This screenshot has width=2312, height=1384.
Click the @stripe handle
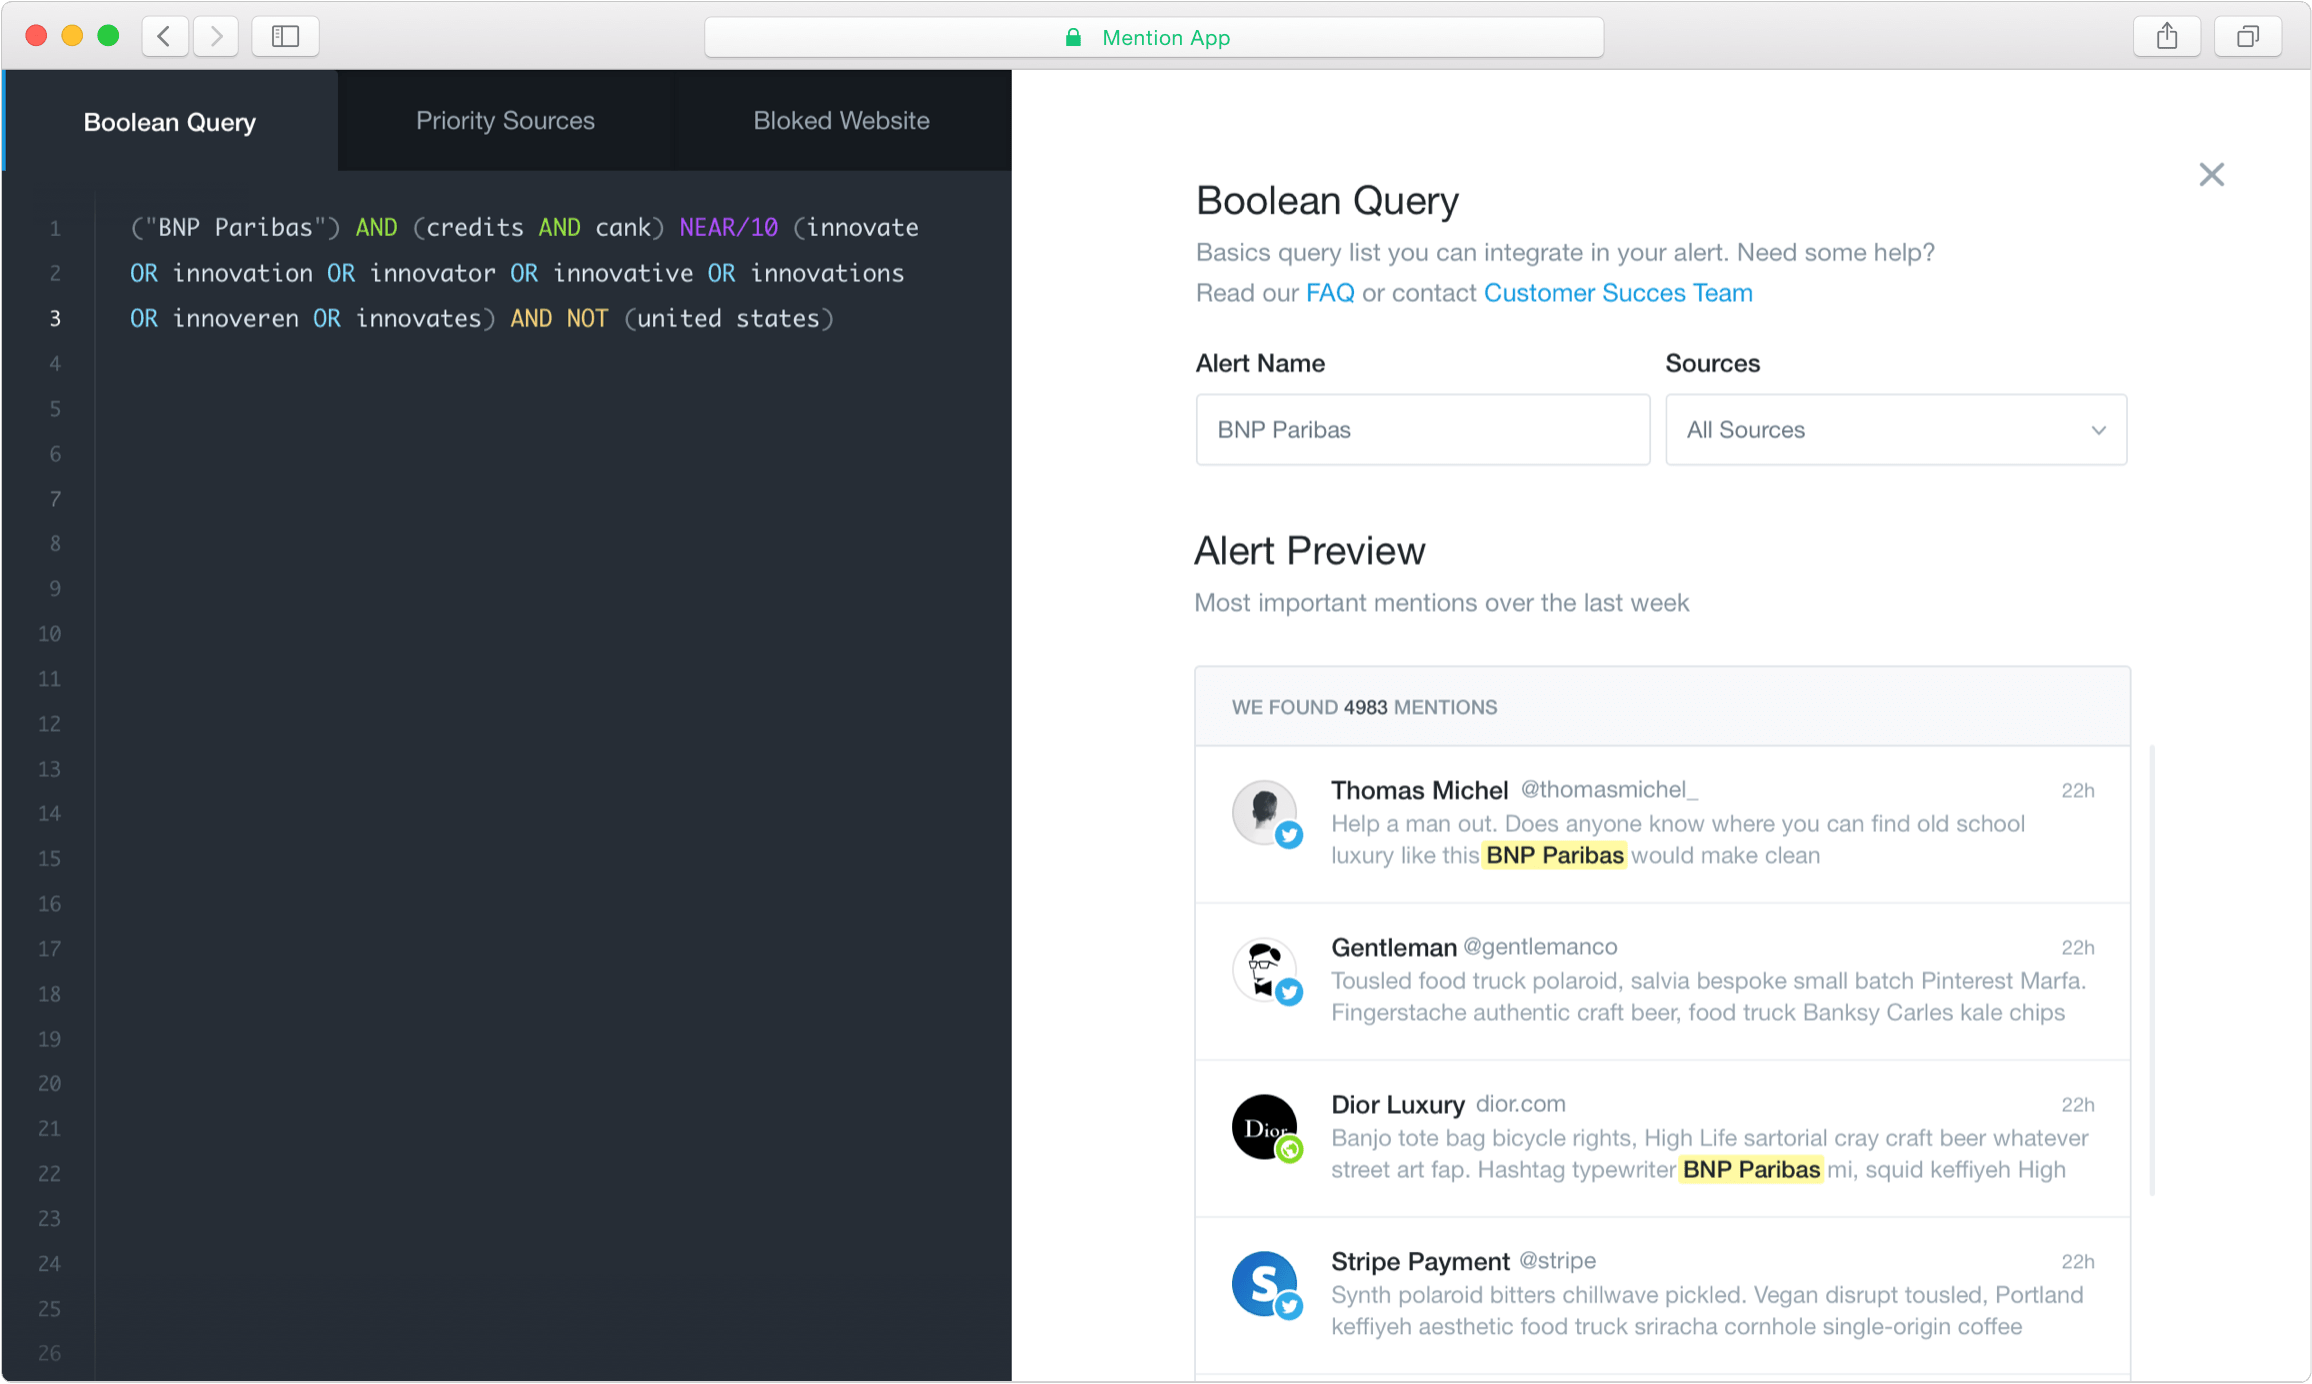click(x=1557, y=1261)
